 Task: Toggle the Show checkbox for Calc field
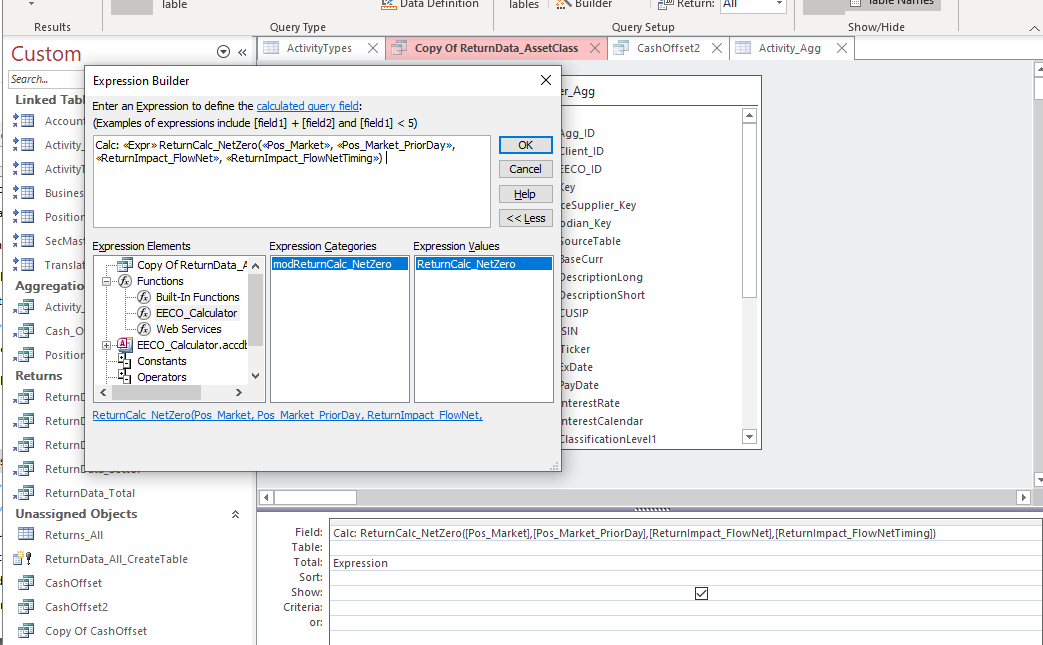pyautogui.click(x=701, y=592)
